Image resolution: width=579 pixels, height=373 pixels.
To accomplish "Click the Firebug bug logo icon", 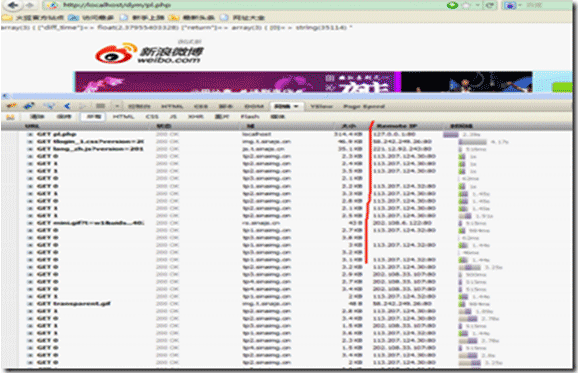I will [x=11, y=106].
